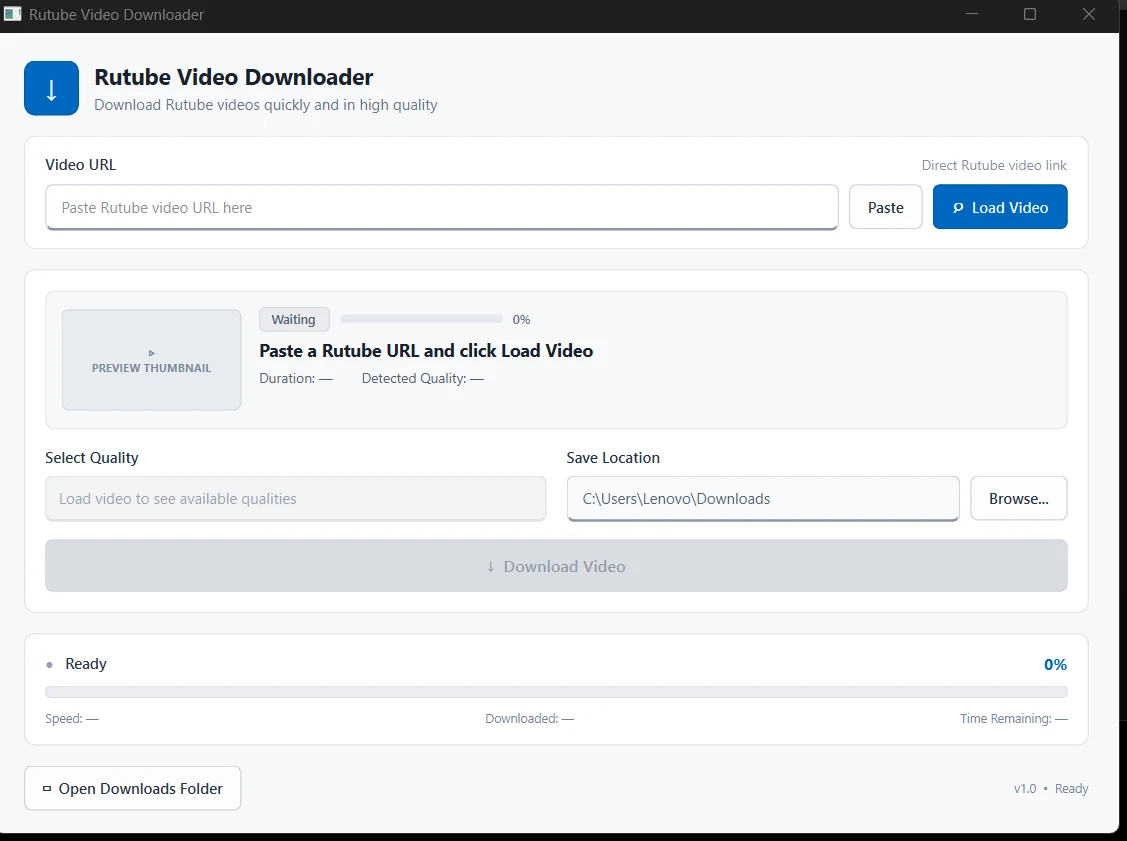Click the Paste button
Image resolution: width=1127 pixels, height=841 pixels.
click(886, 208)
